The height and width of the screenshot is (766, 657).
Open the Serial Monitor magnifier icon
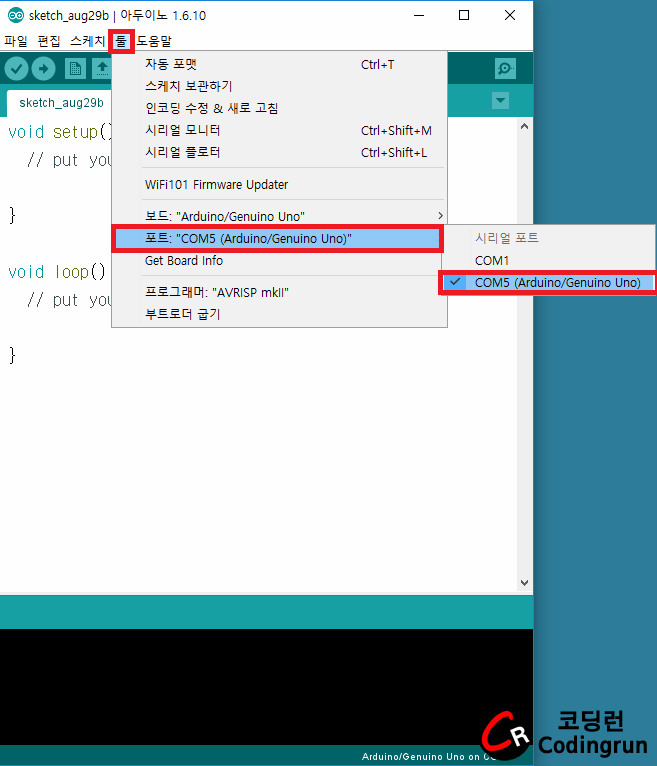tap(505, 68)
